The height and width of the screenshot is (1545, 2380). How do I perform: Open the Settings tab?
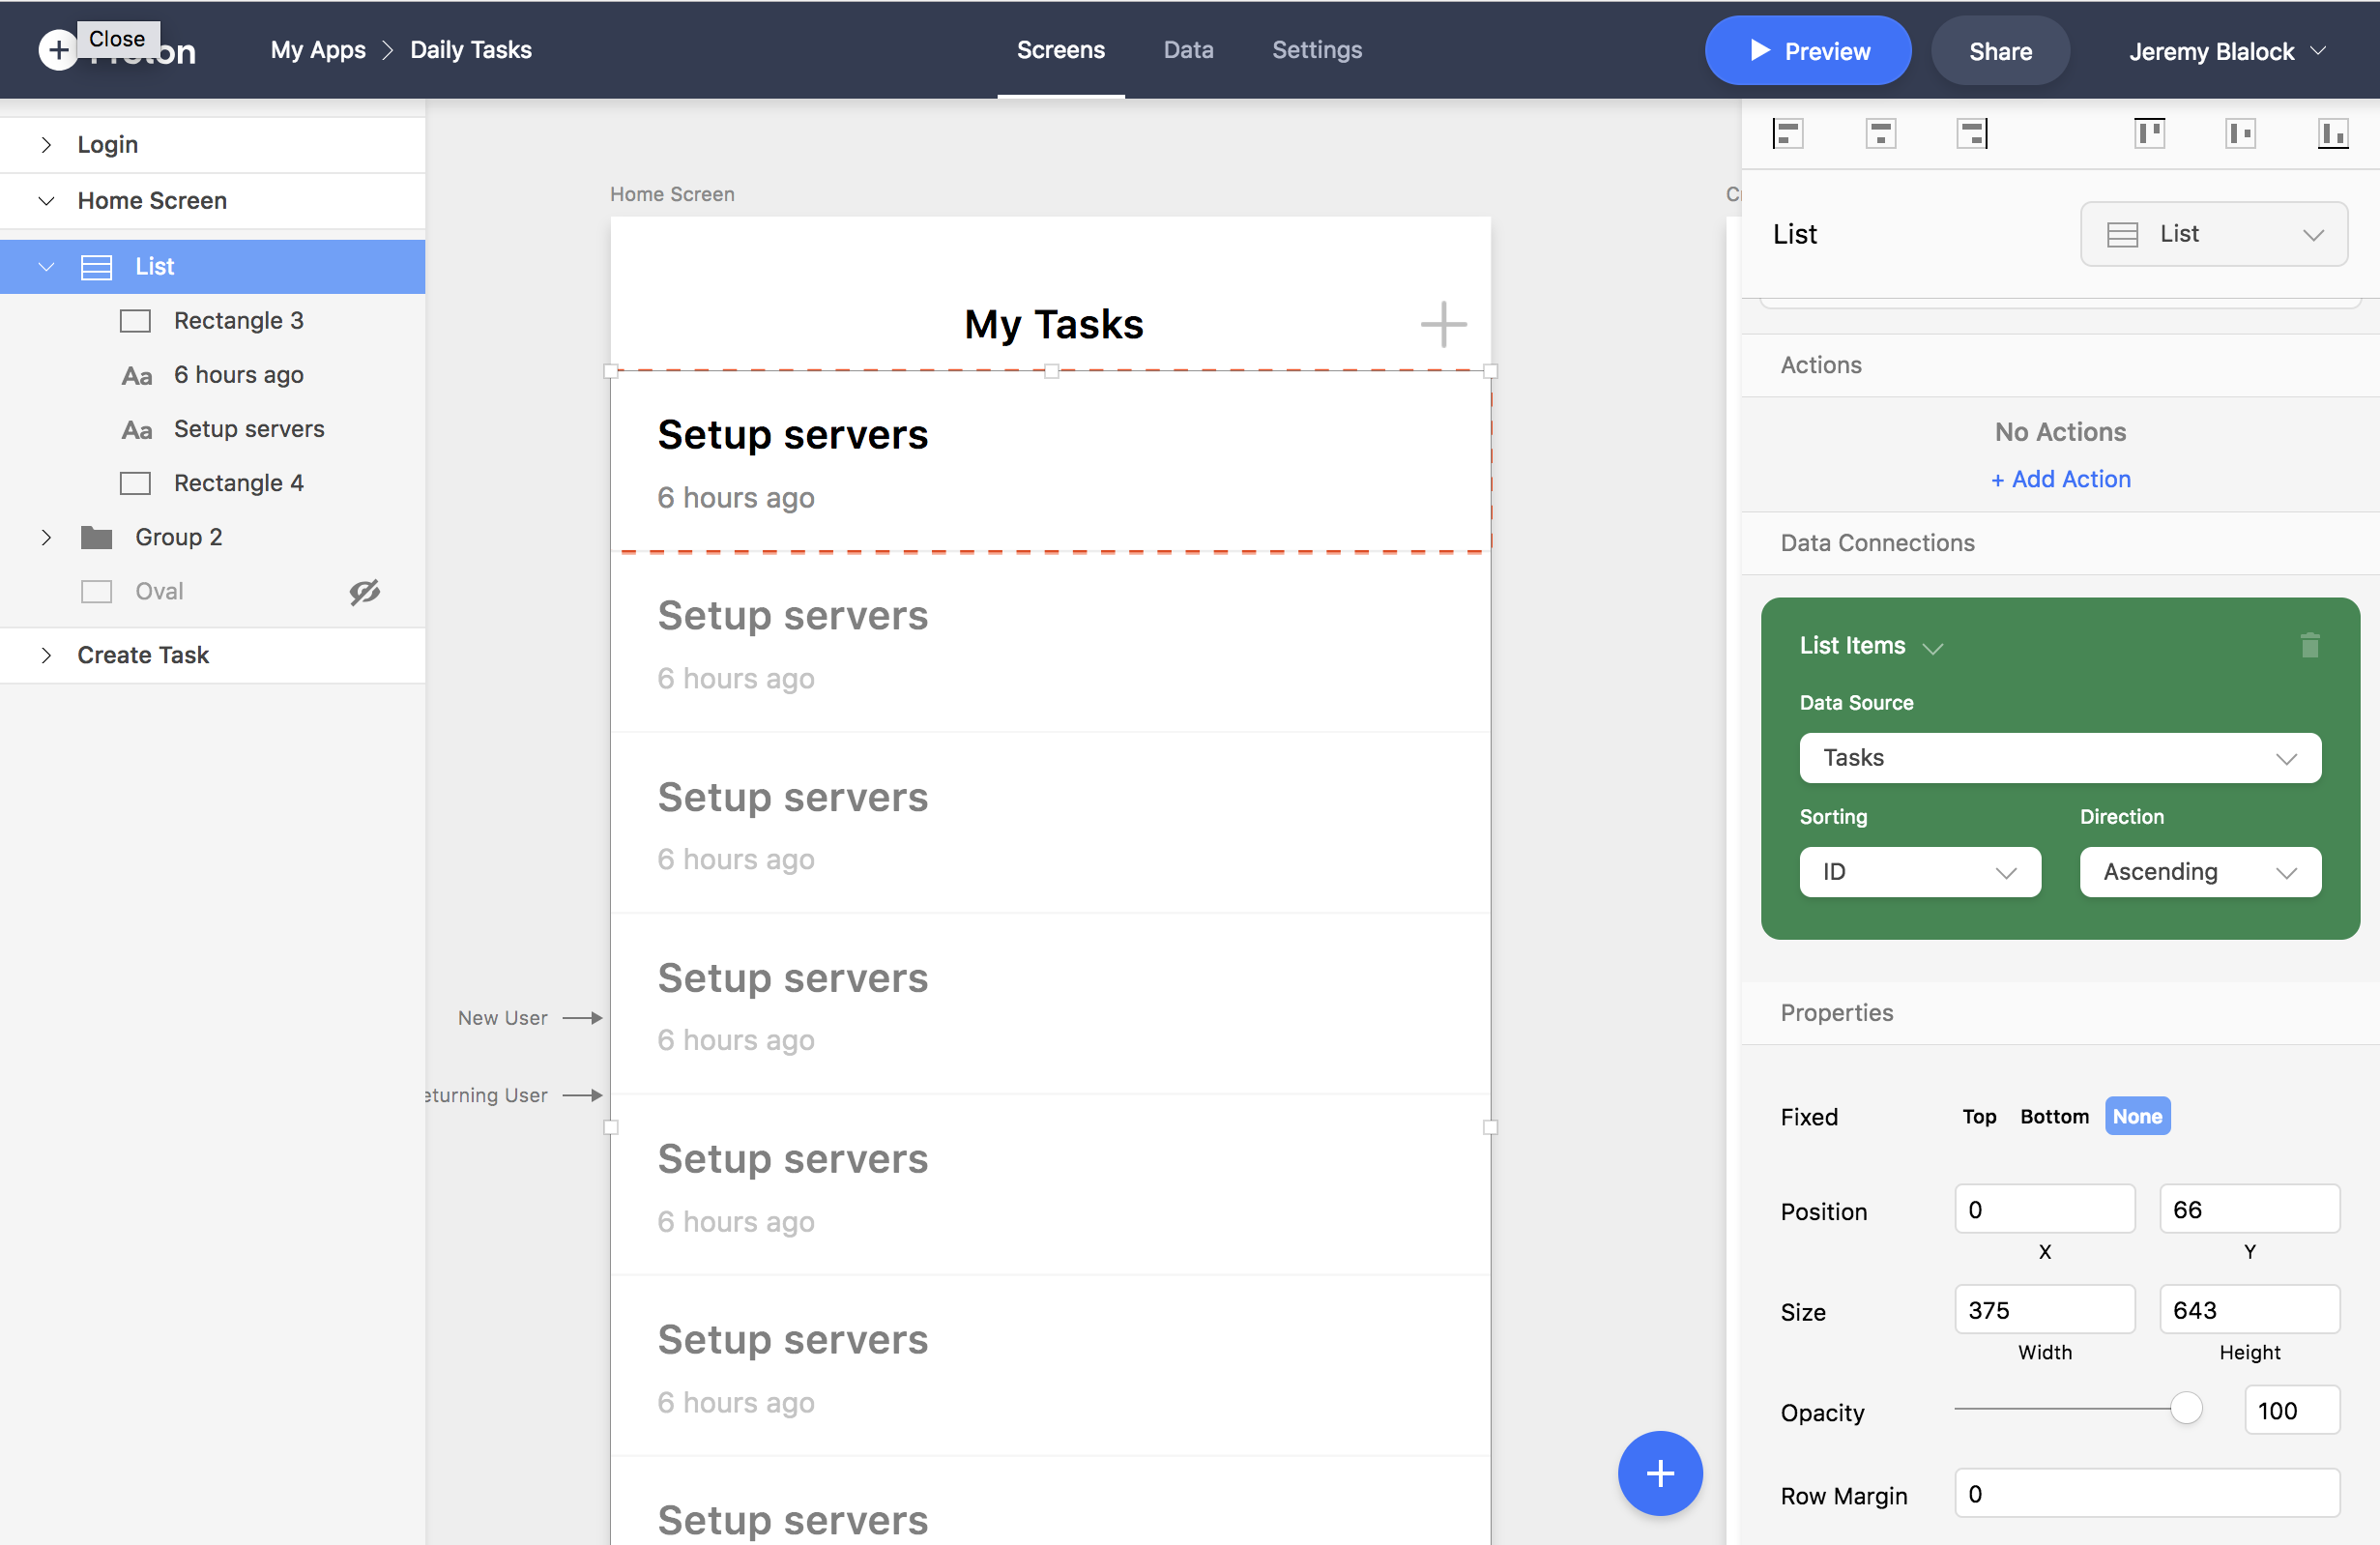point(1316,50)
